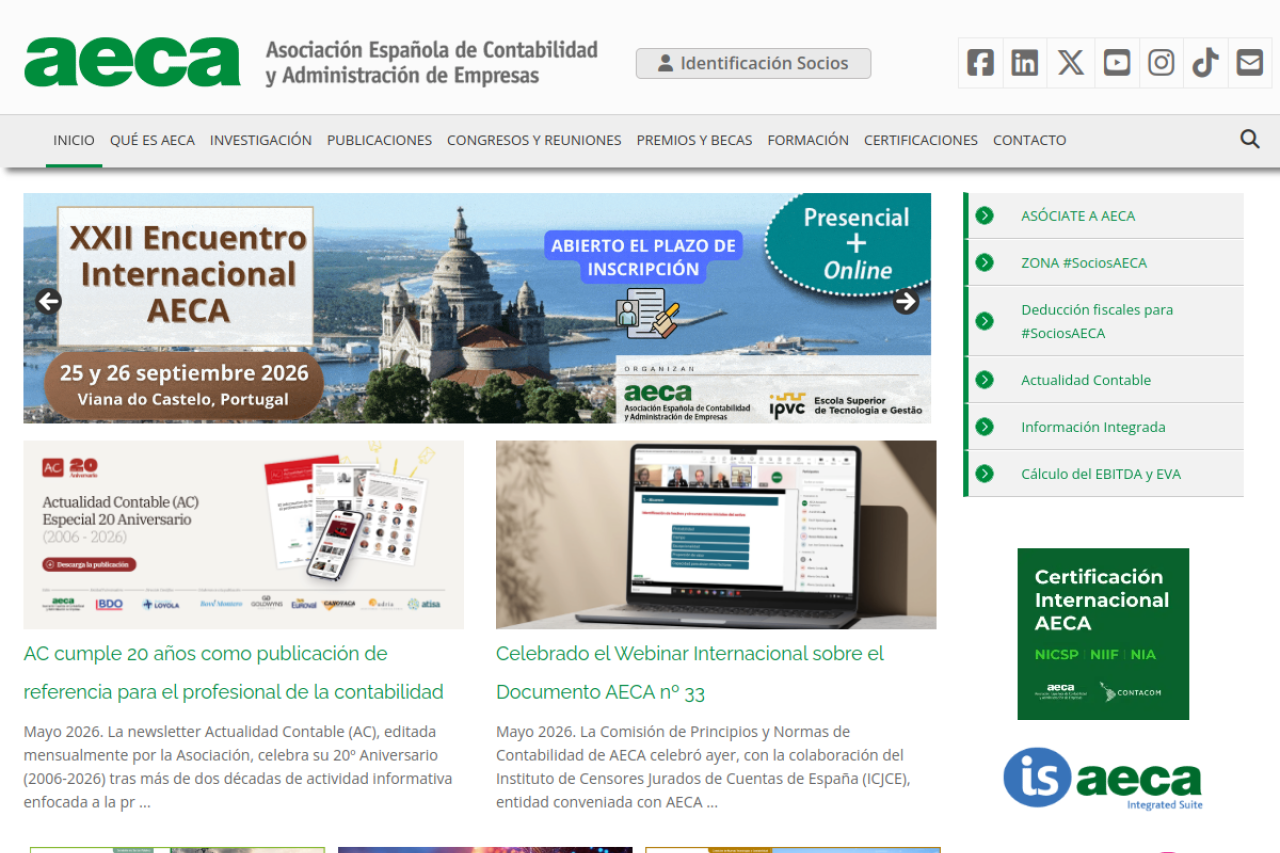This screenshot has width=1280, height=853.
Task: Follow the ZONA #SociosAECA link
Action: coord(1084,263)
